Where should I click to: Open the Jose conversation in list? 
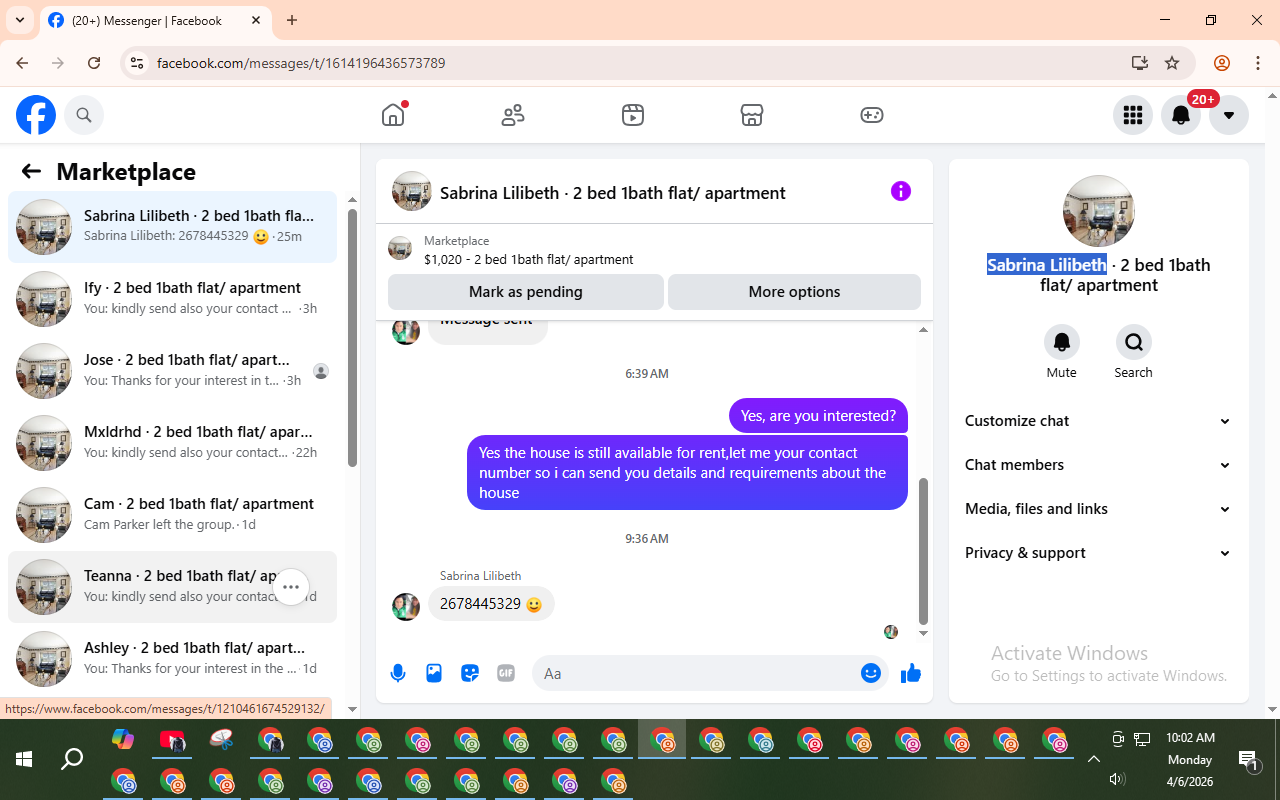point(173,371)
